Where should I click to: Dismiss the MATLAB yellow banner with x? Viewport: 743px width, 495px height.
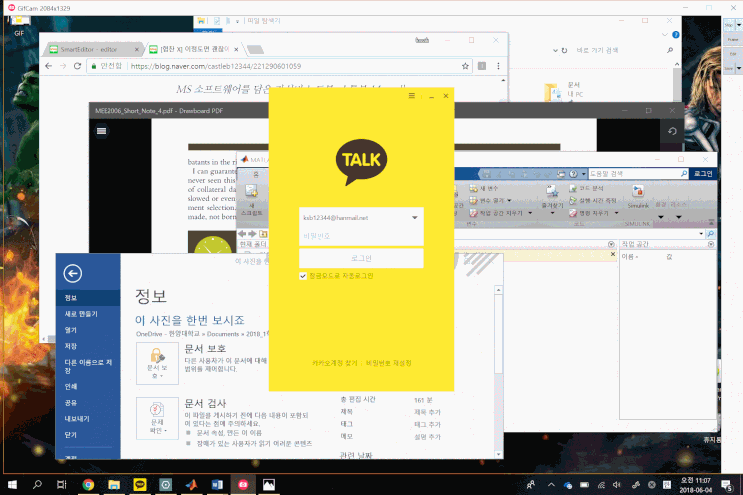pyautogui.click(x=613, y=254)
